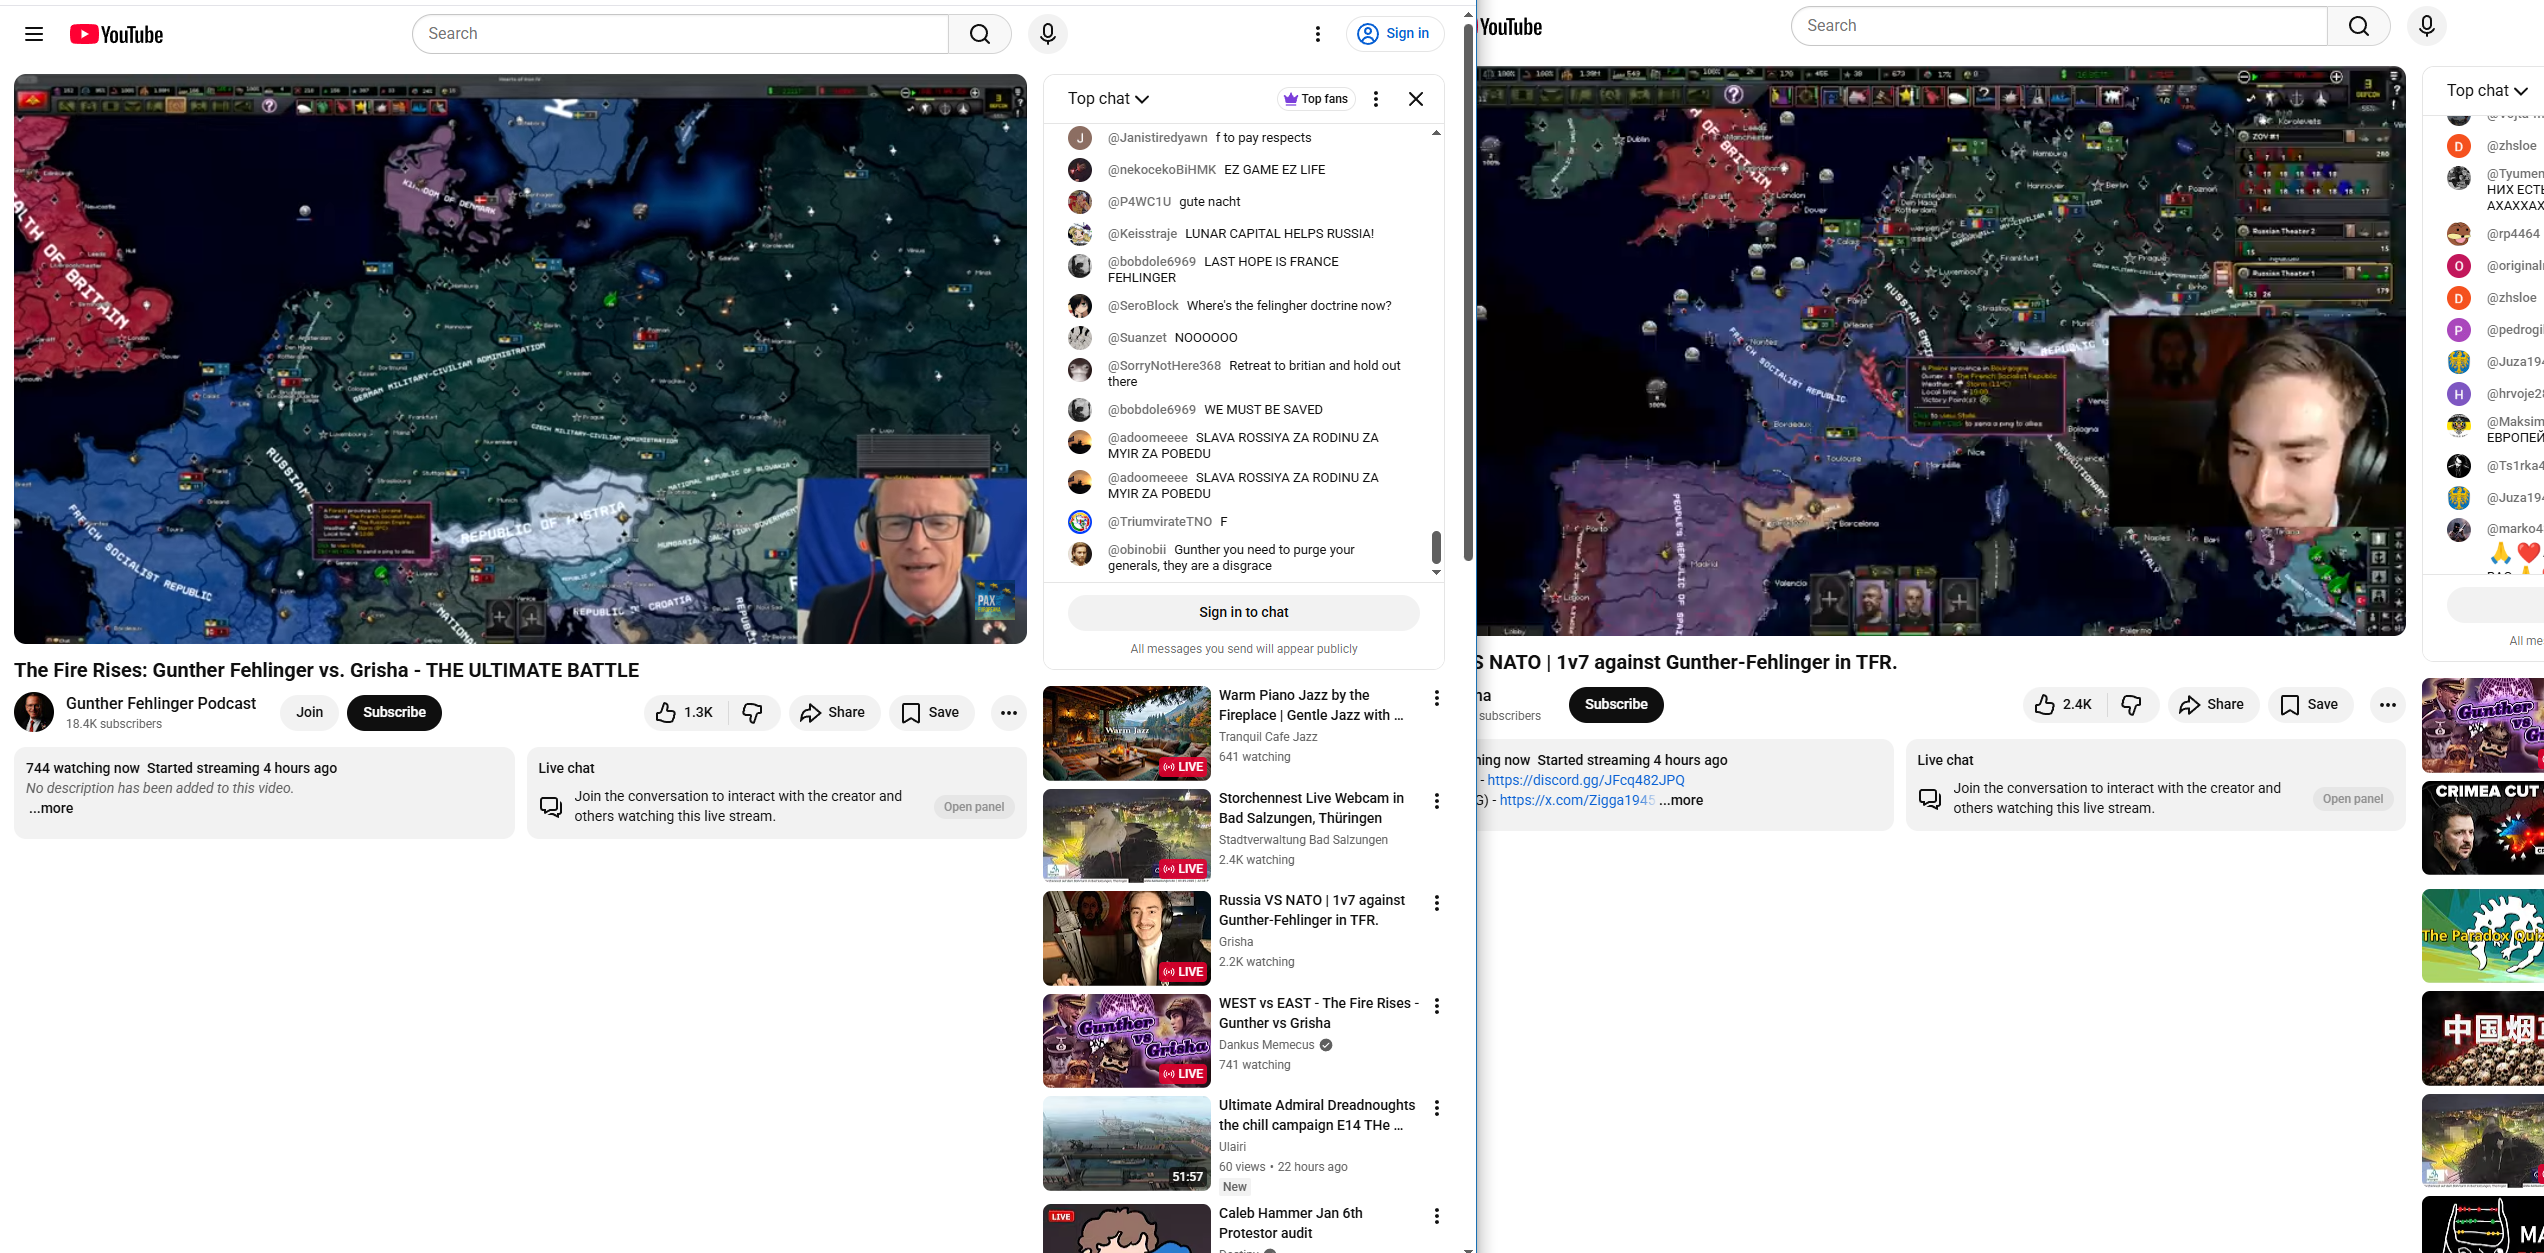The height and width of the screenshot is (1253, 2544).
Task: Open Caleb Hammer Jan 6th Protestor audit video
Action: (x=1290, y=1223)
